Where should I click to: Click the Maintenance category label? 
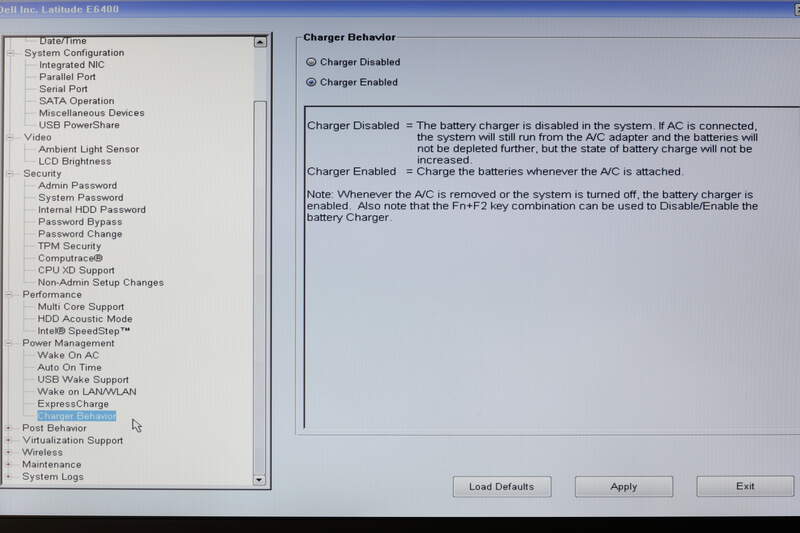coord(52,465)
